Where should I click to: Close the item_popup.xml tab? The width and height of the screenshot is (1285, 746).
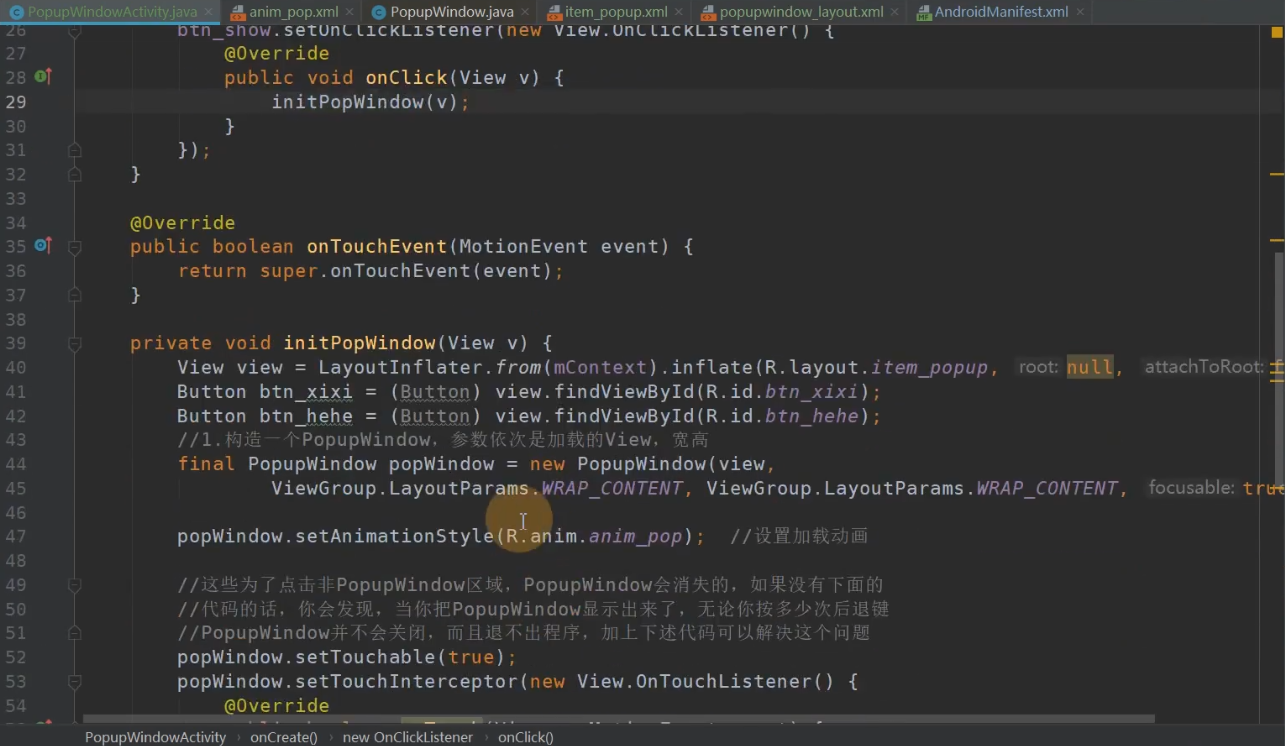click(679, 13)
